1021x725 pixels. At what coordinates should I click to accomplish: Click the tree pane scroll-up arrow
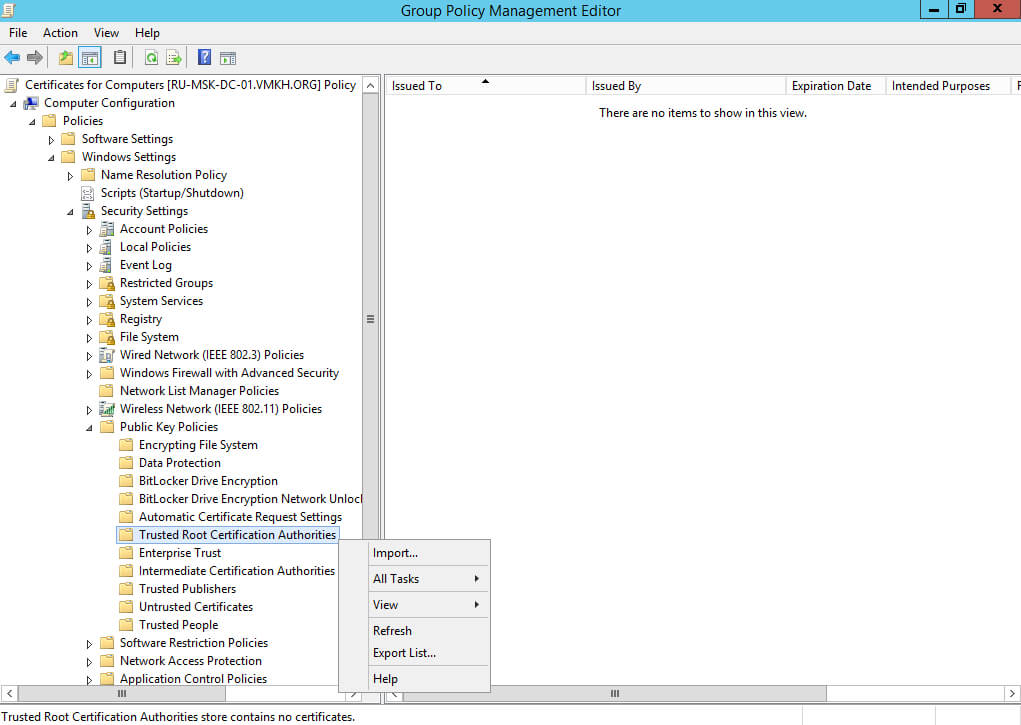(x=370, y=85)
